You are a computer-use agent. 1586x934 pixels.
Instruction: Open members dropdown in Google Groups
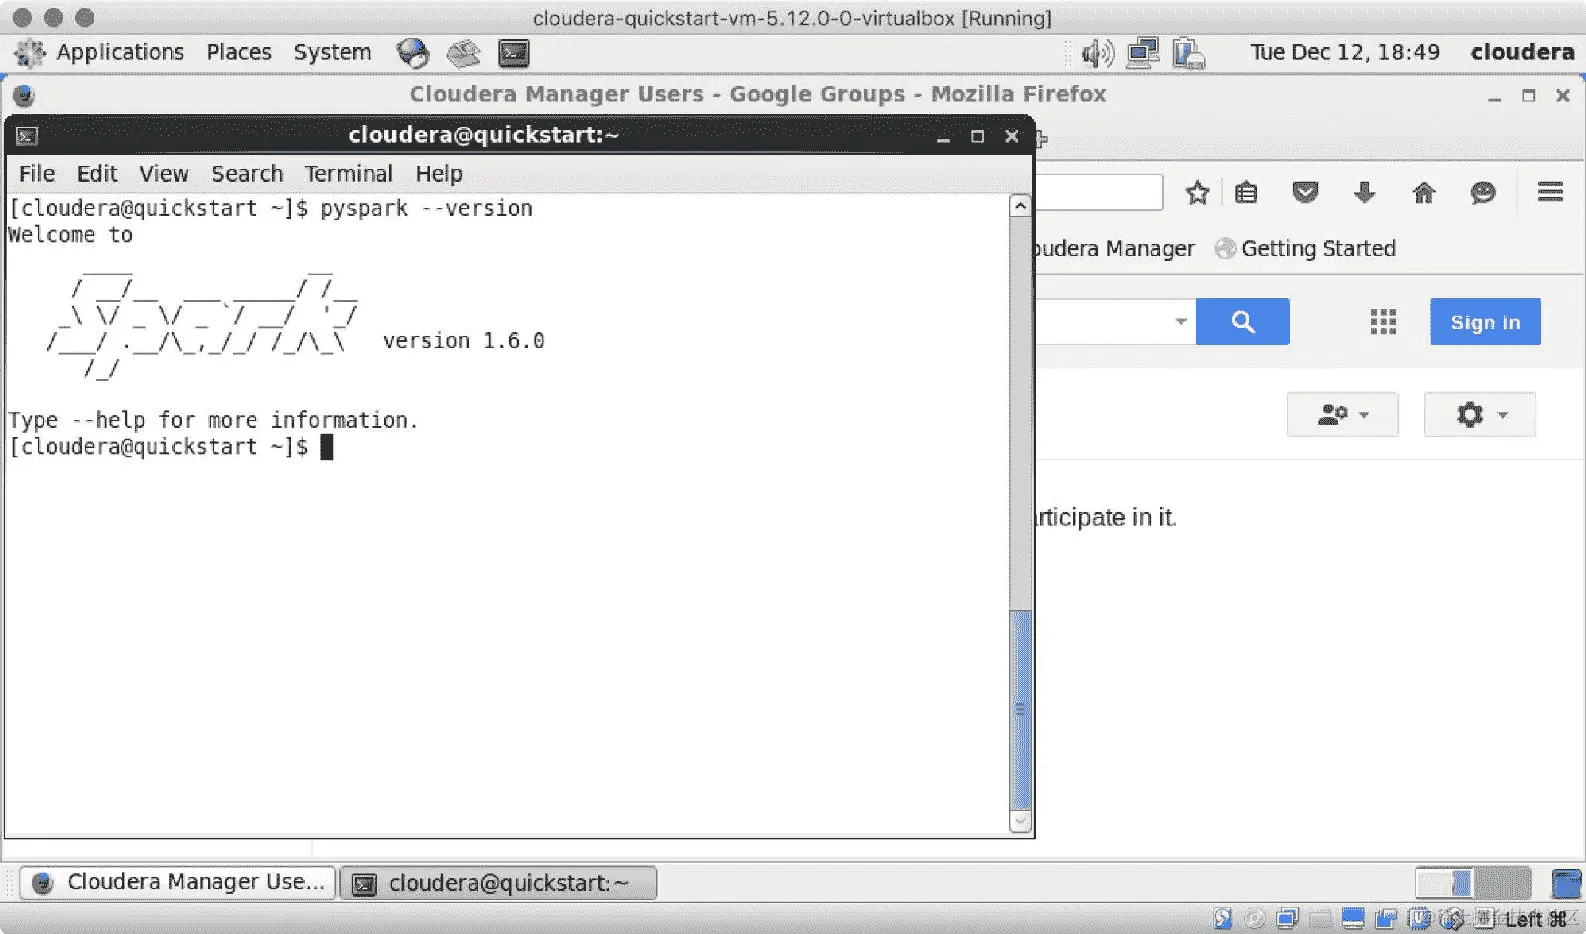point(1342,414)
